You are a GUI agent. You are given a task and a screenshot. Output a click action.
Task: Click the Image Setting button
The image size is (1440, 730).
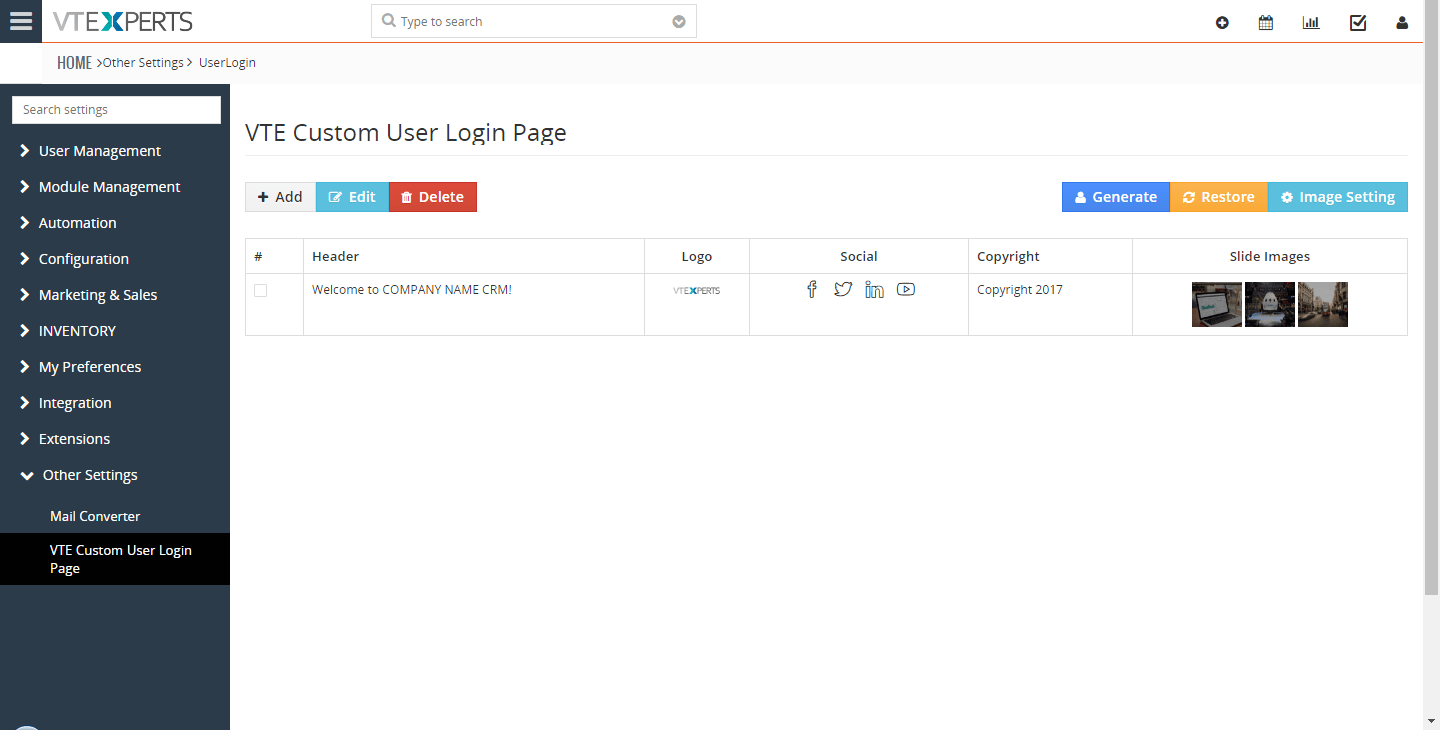(1337, 196)
